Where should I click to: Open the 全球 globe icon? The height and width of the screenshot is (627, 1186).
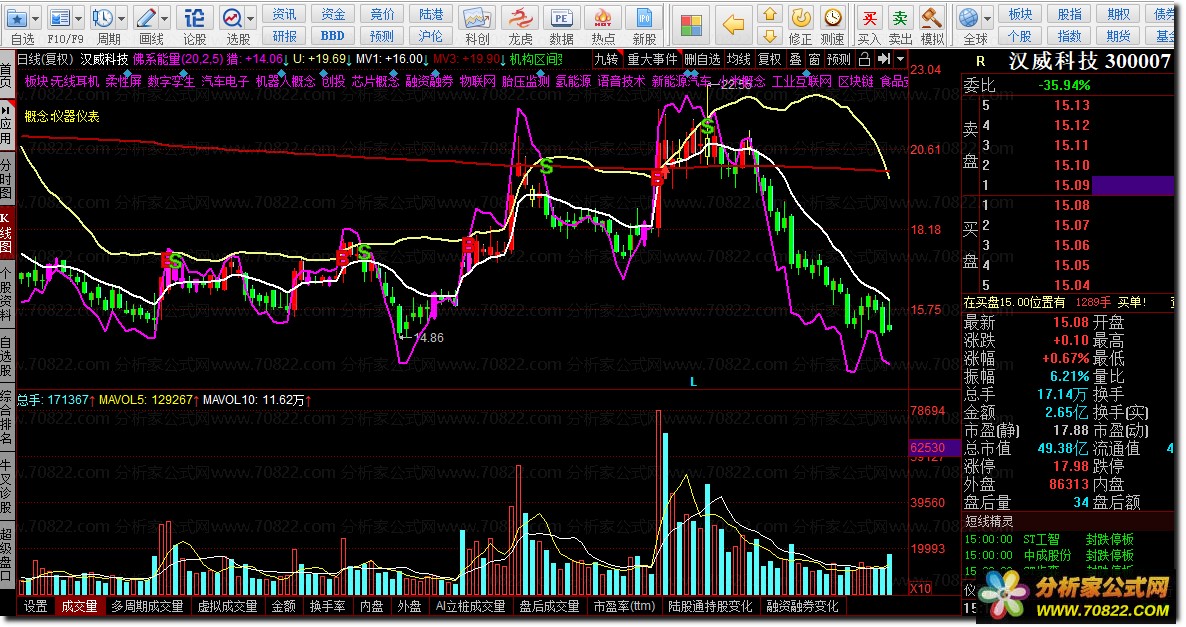pos(968,18)
